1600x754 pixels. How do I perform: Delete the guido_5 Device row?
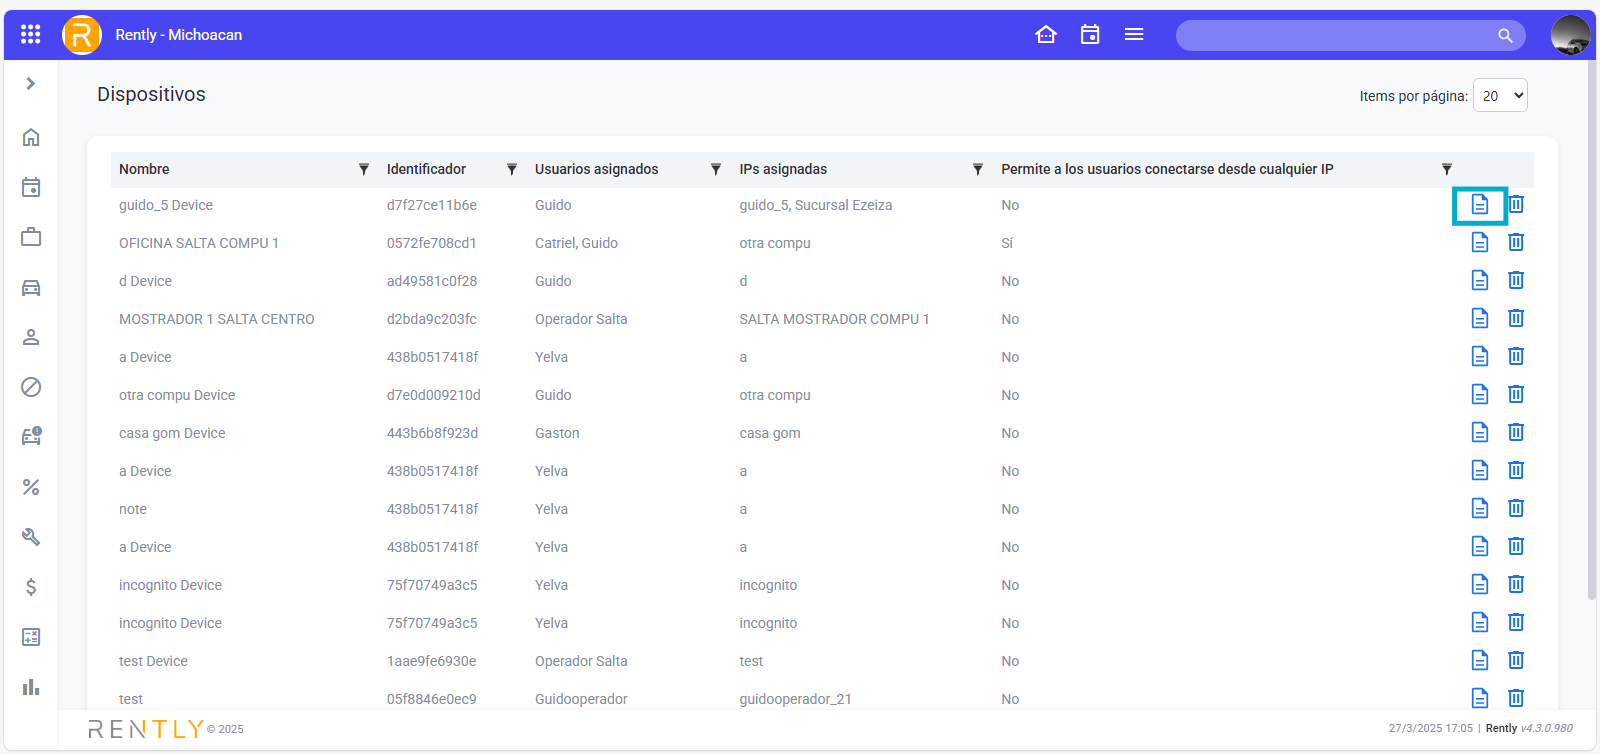(1516, 204)
